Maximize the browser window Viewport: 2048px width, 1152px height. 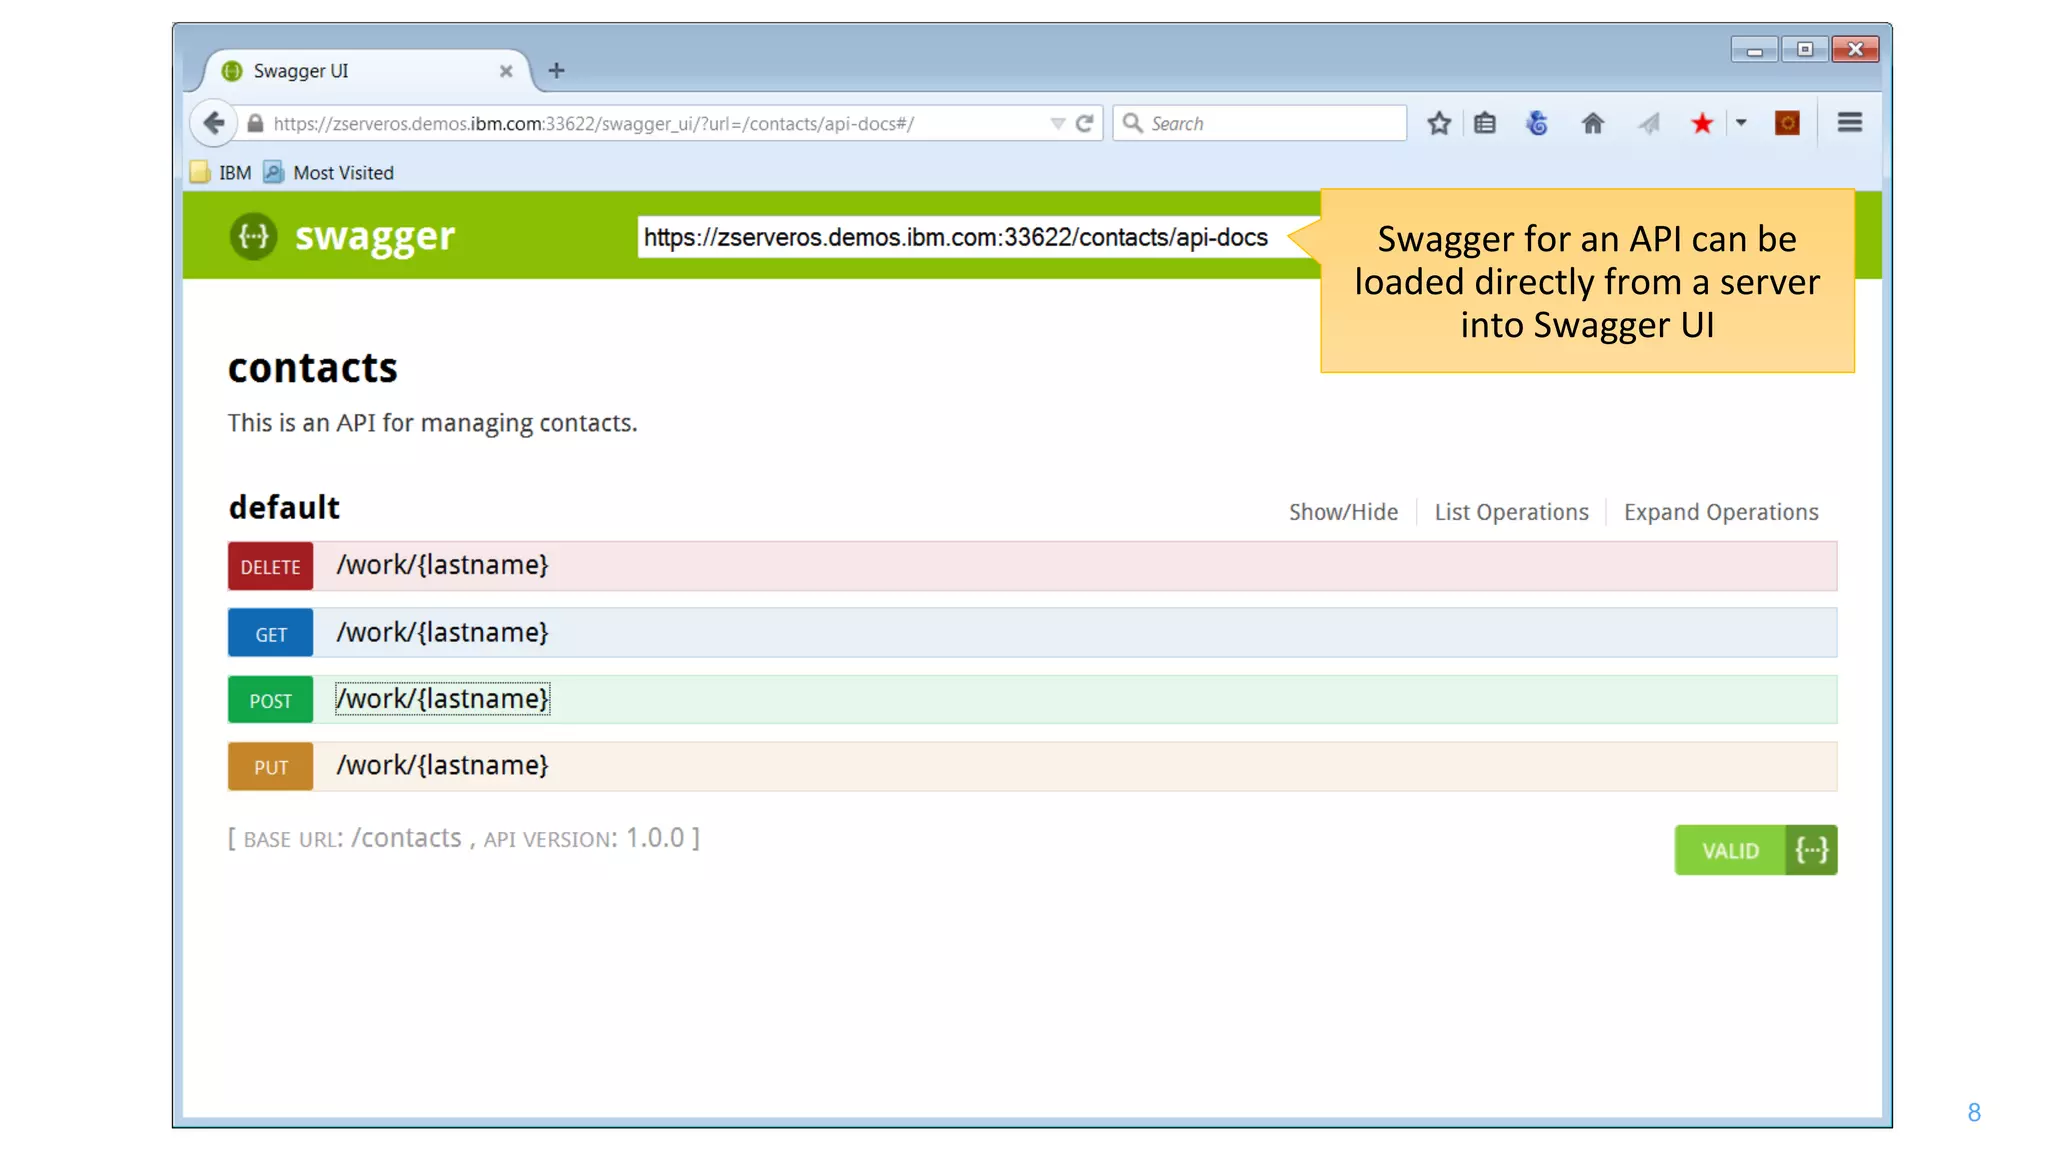[x=1805, y=50]
